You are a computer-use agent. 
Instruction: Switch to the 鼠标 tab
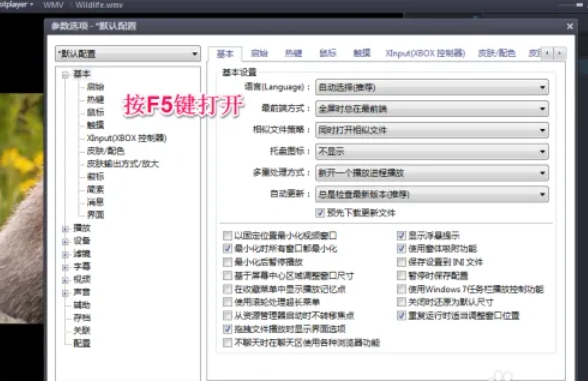click(x=327, y=53)
